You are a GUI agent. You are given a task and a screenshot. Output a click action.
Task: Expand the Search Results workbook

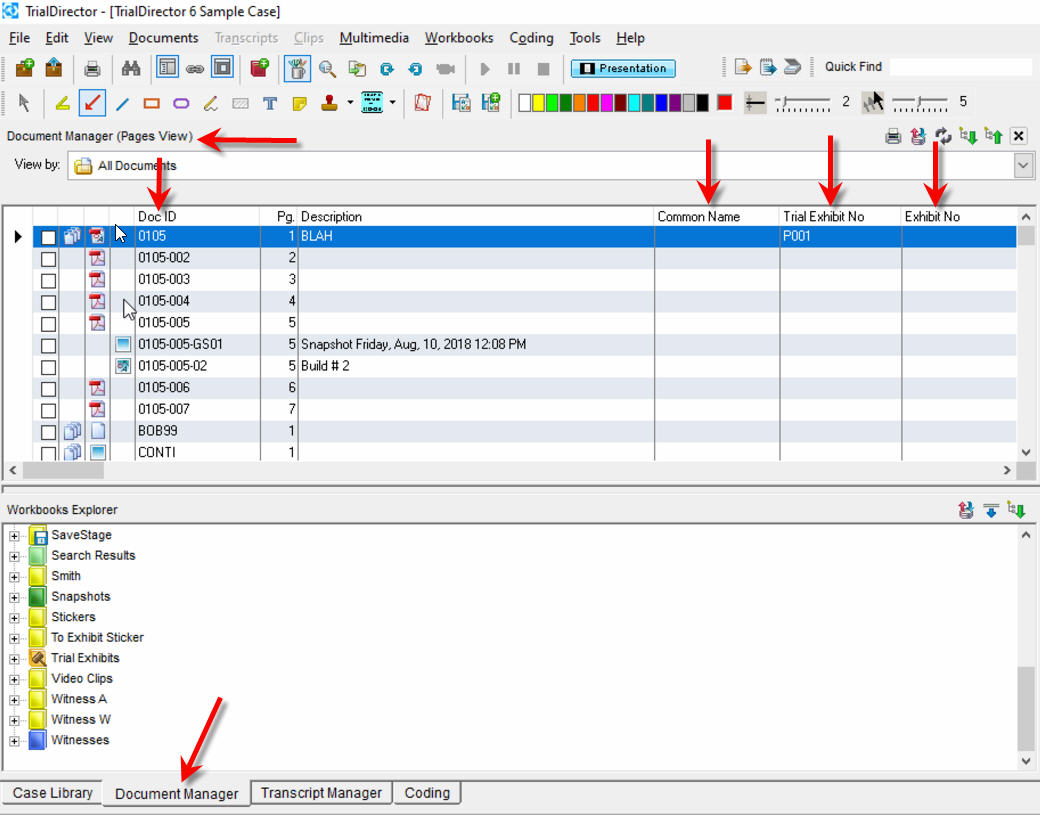(x=14, y=556)
